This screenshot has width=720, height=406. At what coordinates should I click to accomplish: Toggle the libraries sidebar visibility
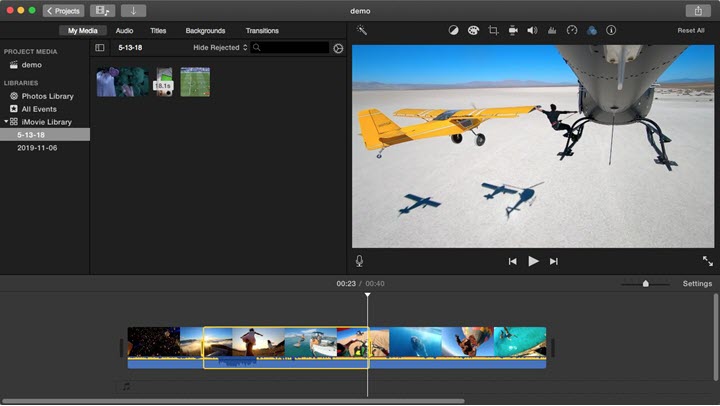click(x=100, y=48)
